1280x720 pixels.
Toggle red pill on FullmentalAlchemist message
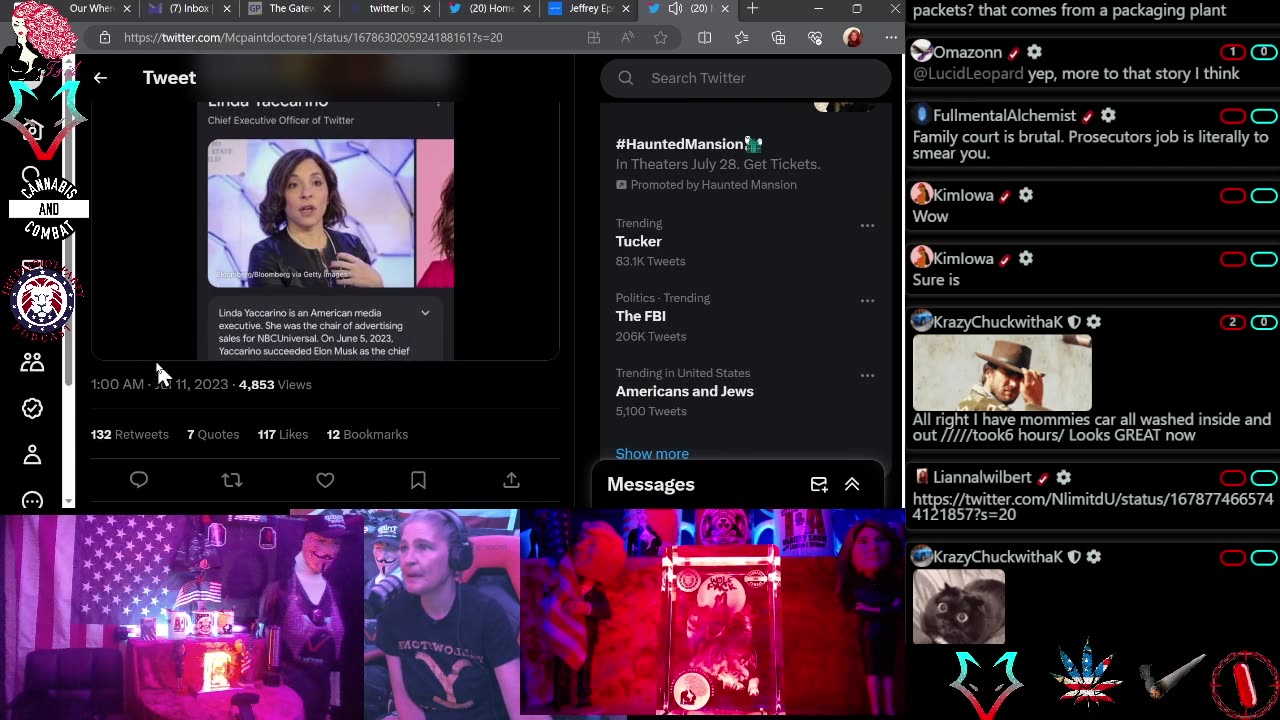pos(1233,115)
